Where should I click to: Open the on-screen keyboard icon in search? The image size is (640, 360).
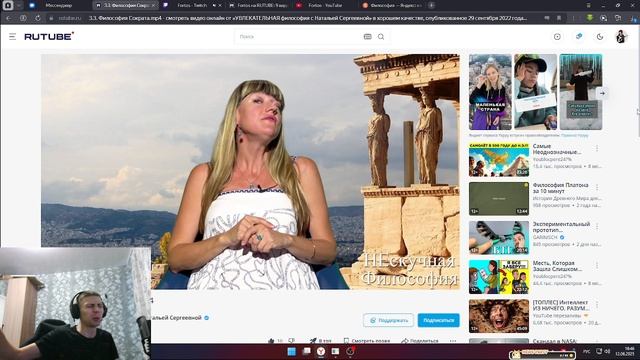(x=367, y=37)
